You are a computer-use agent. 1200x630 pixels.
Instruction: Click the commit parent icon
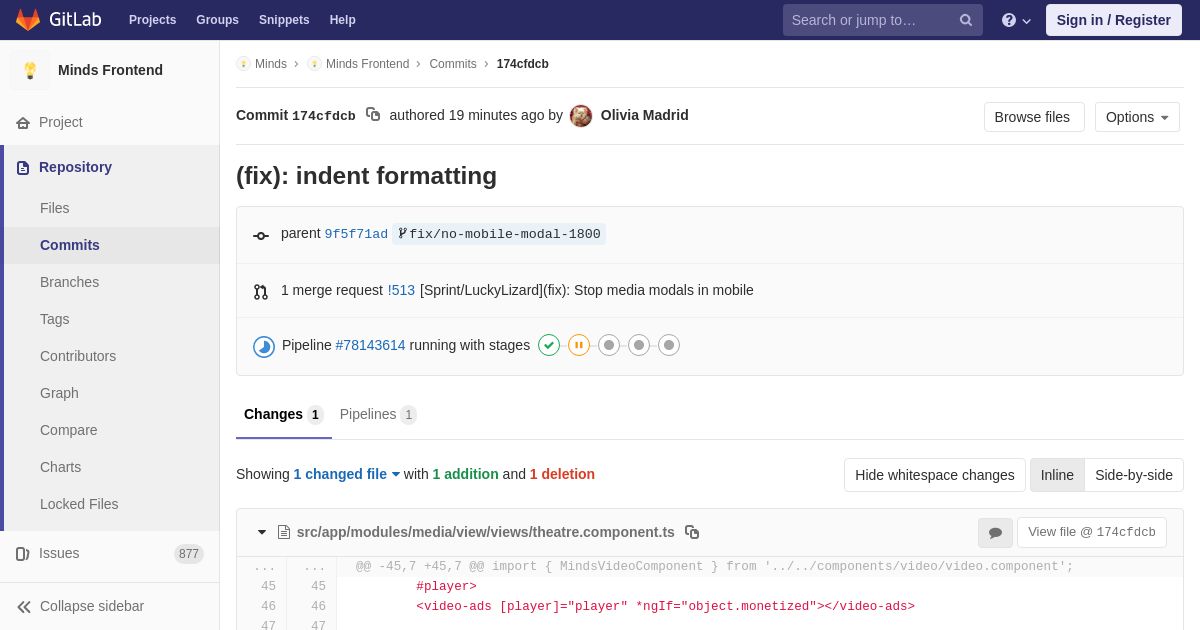[261, 236]
